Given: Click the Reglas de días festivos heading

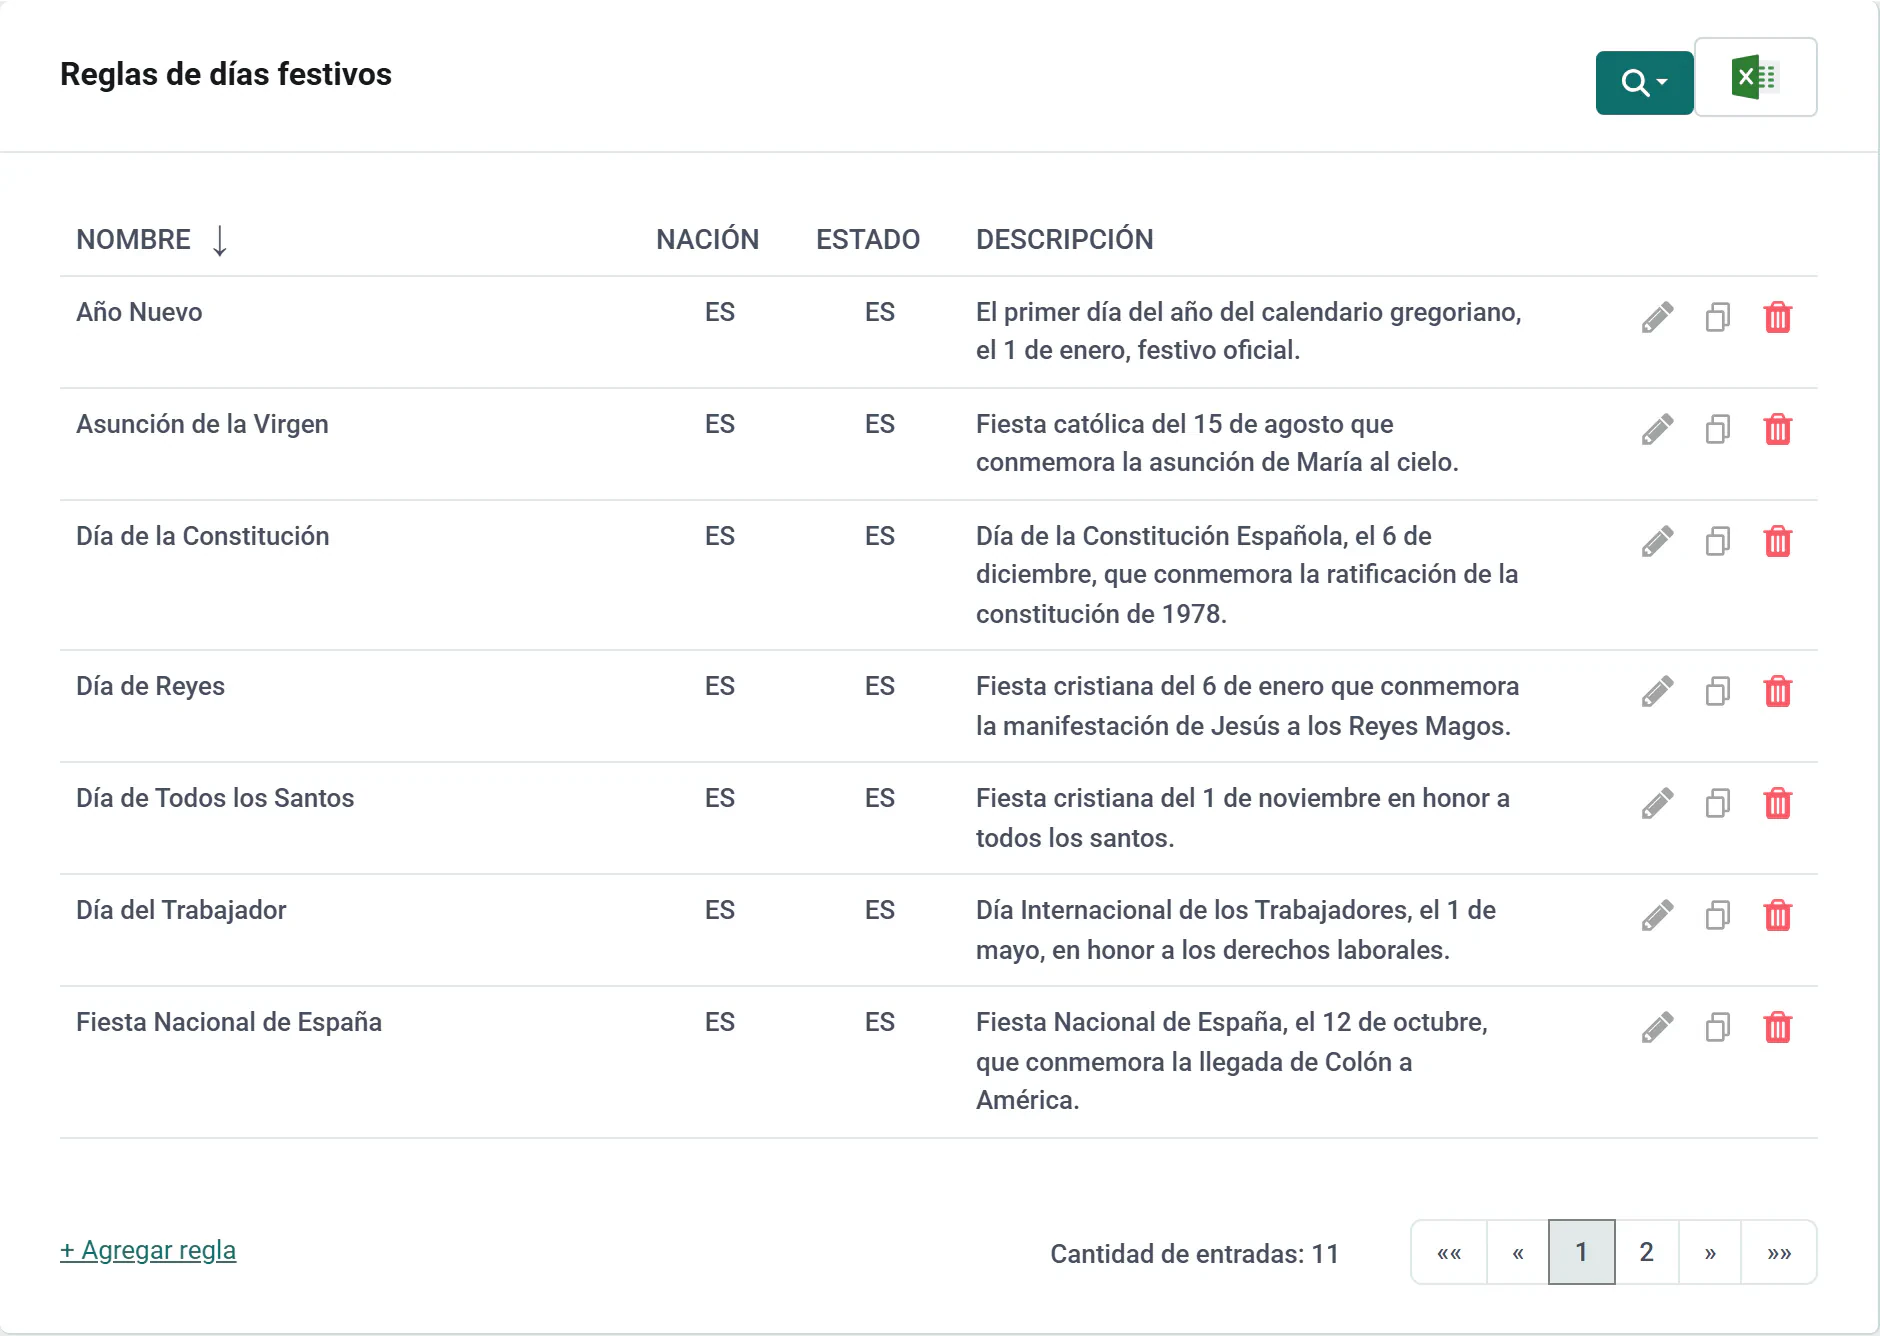Looking at the screenshot, I should click(x=226, y=75).
